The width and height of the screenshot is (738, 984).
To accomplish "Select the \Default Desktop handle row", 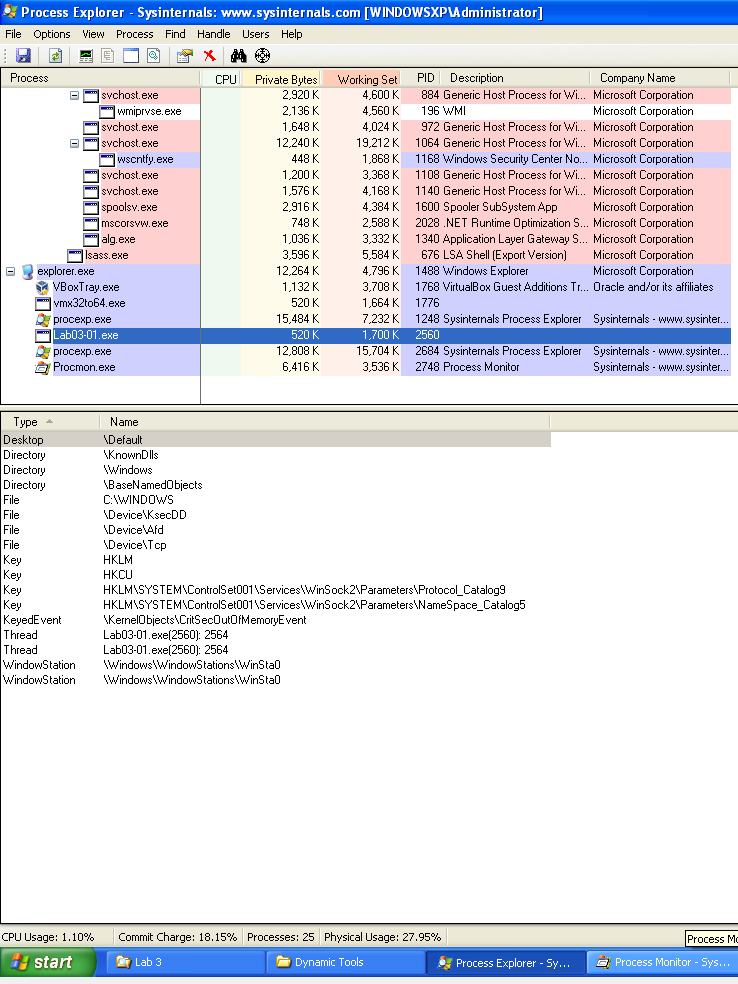I will (275, 440).
